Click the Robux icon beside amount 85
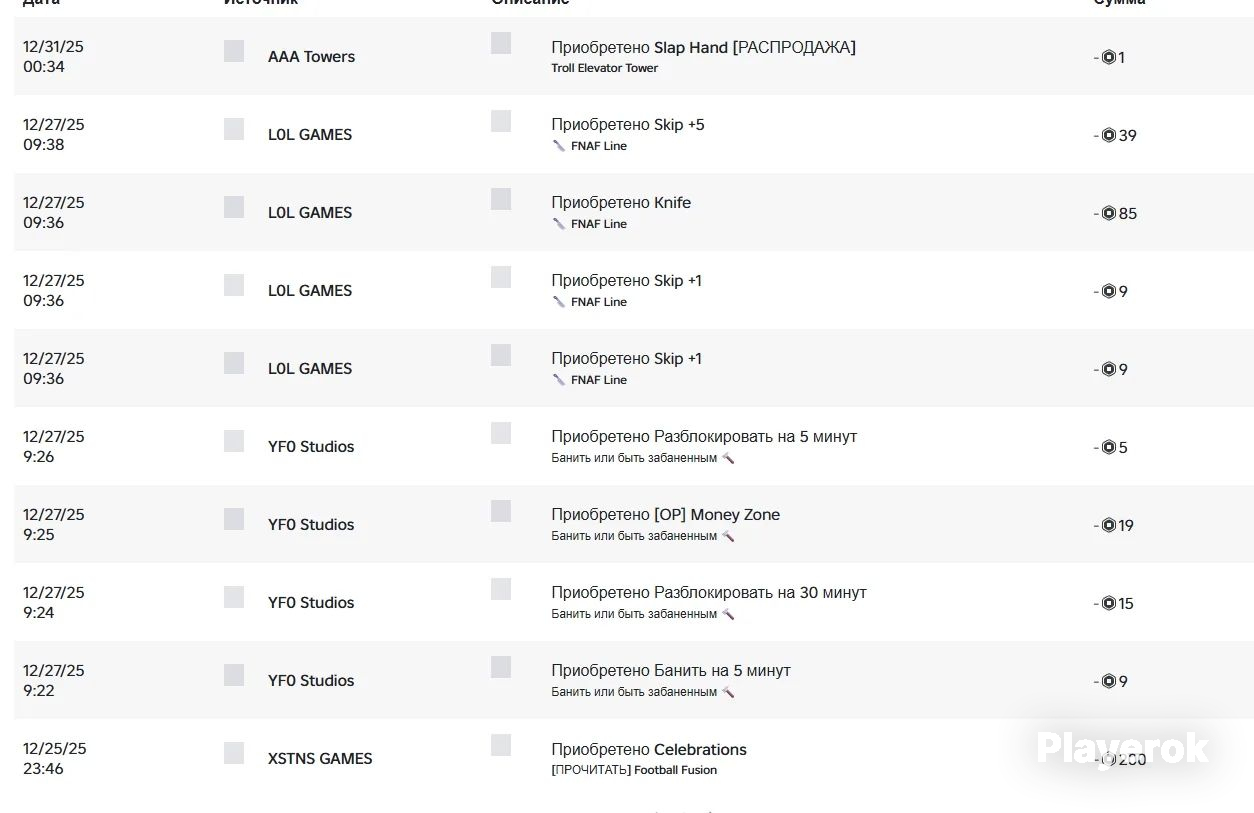Viewport: 1254px width, 813px height. click(1108, 213)
